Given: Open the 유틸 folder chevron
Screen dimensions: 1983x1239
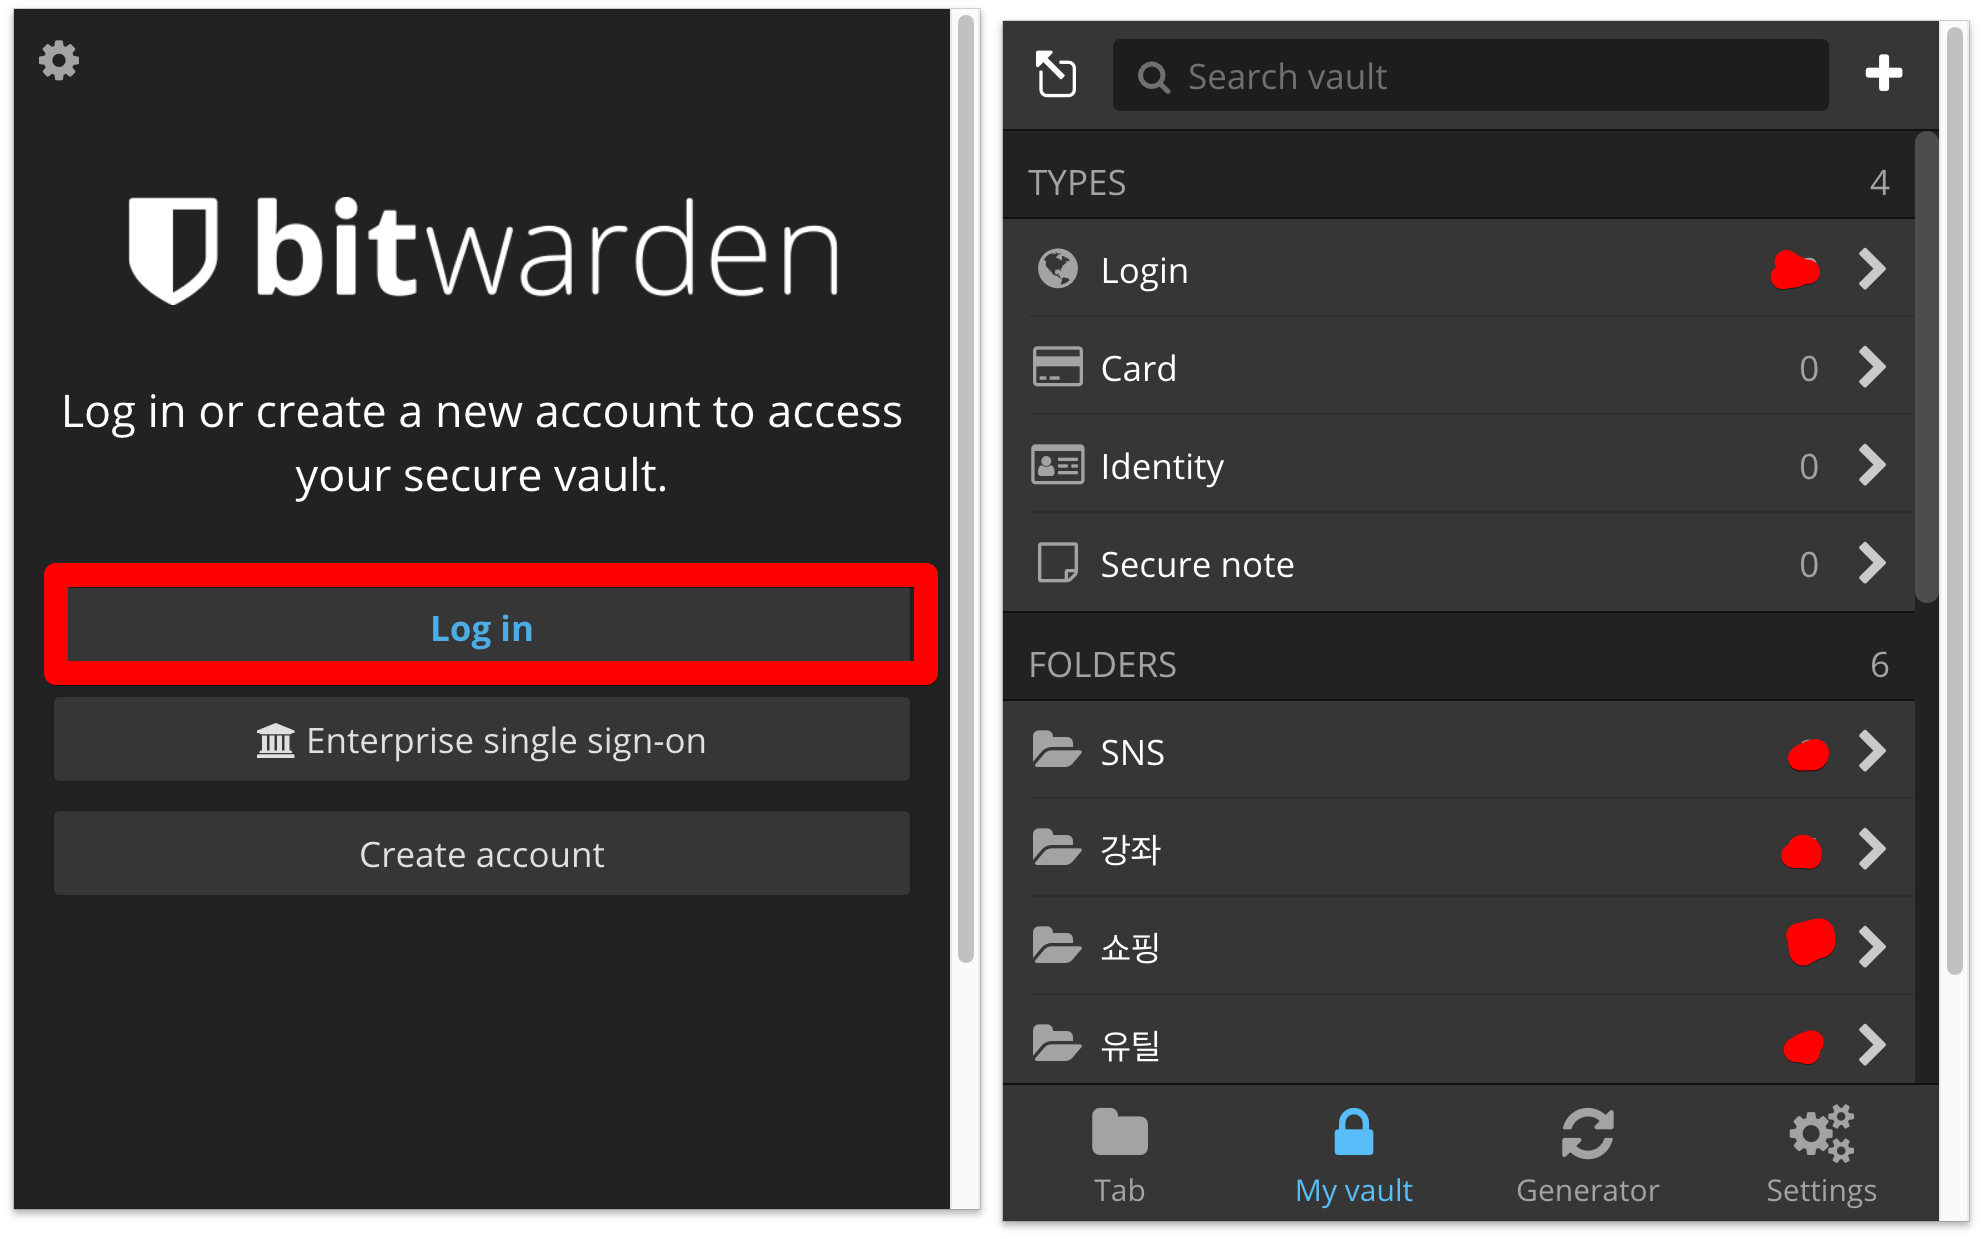Looking at the screenshot, I should pos(1872,1045).
